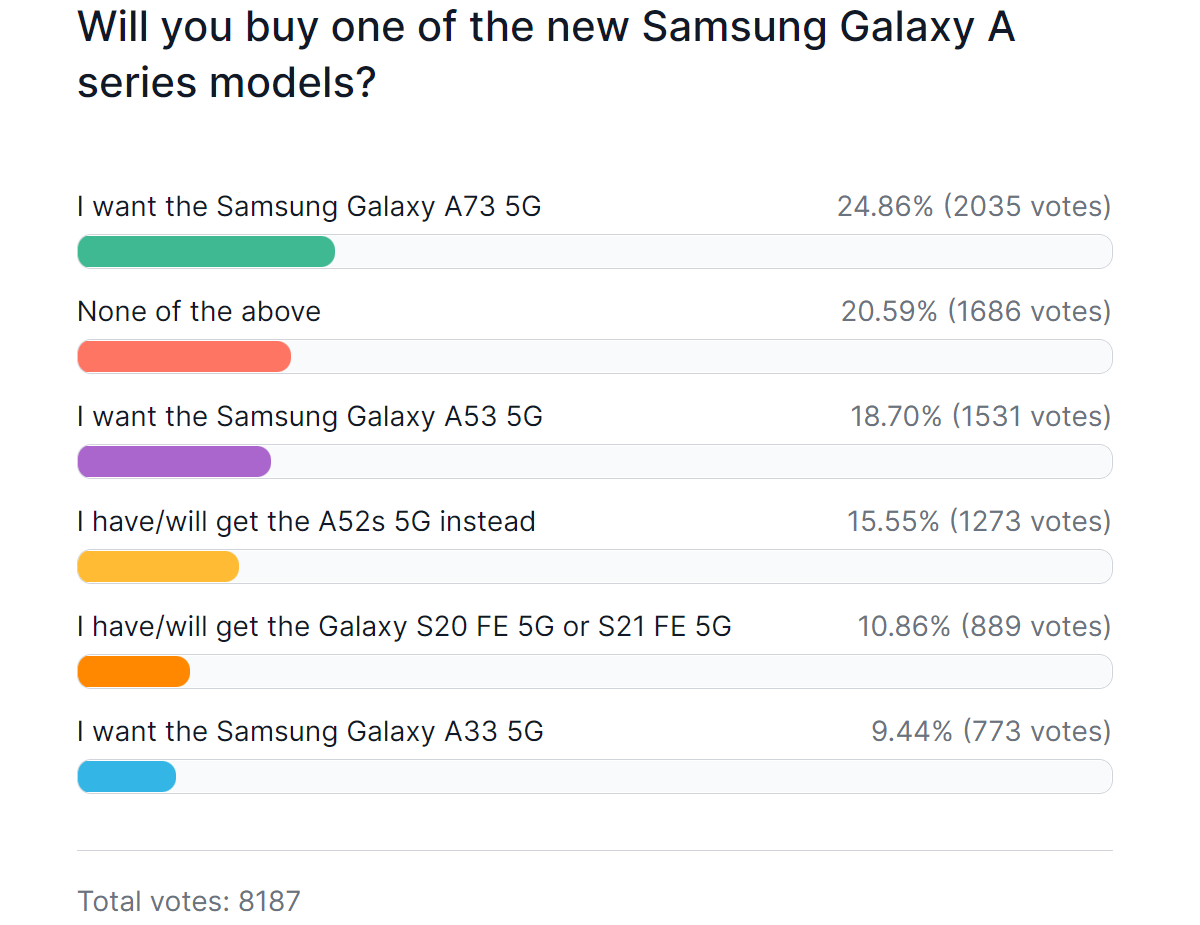Select the "I have/will get the A52s 5G instead" option

click(306, 522)
